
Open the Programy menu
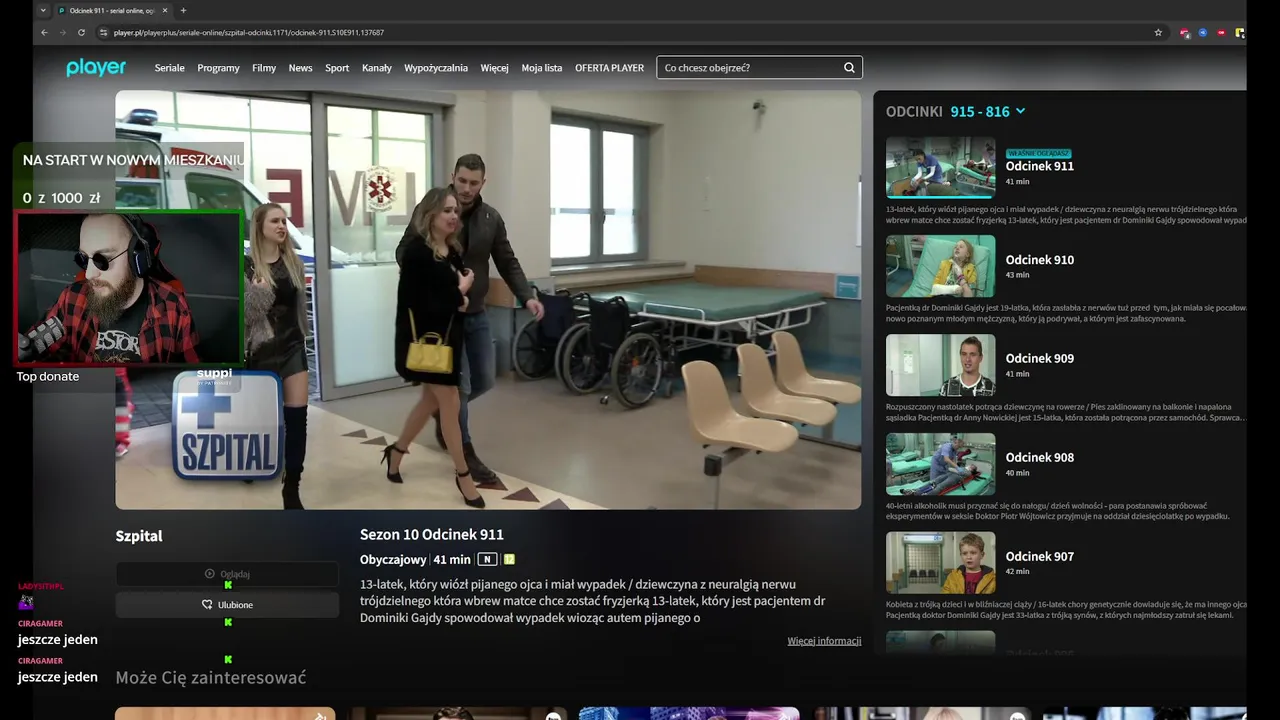tap(219, 68)
